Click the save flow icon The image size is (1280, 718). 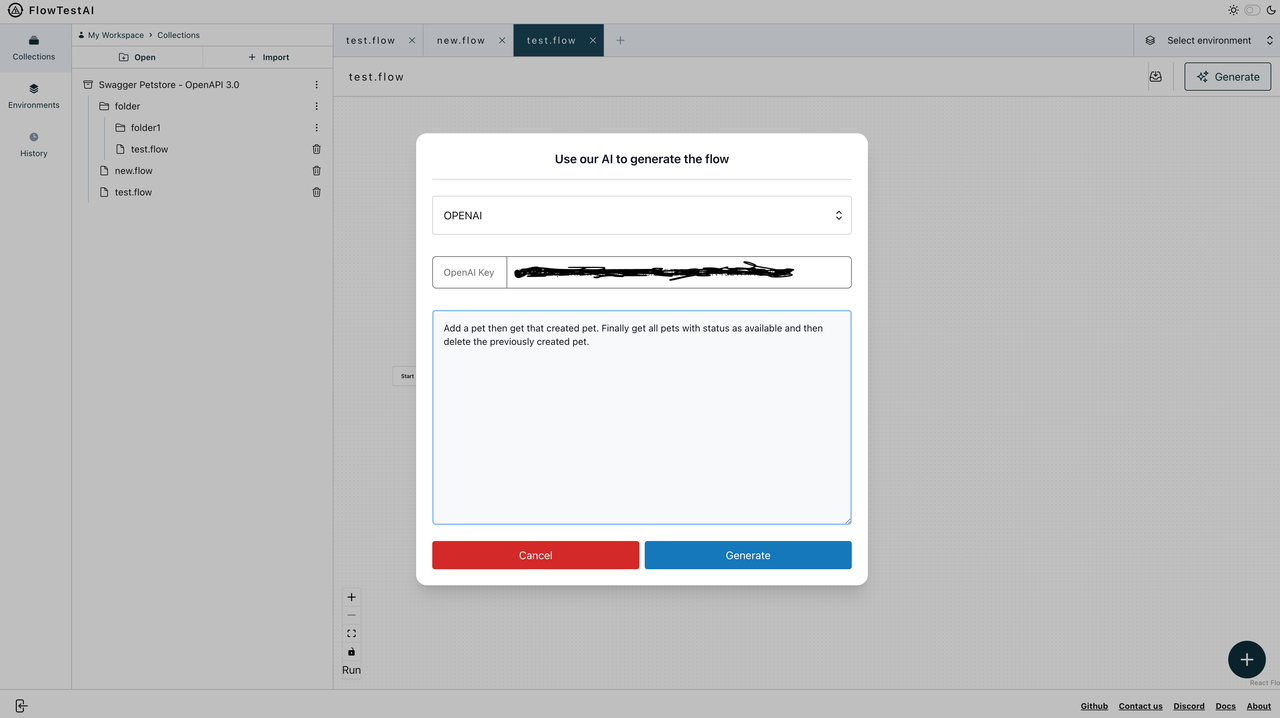pos(1155,77)
